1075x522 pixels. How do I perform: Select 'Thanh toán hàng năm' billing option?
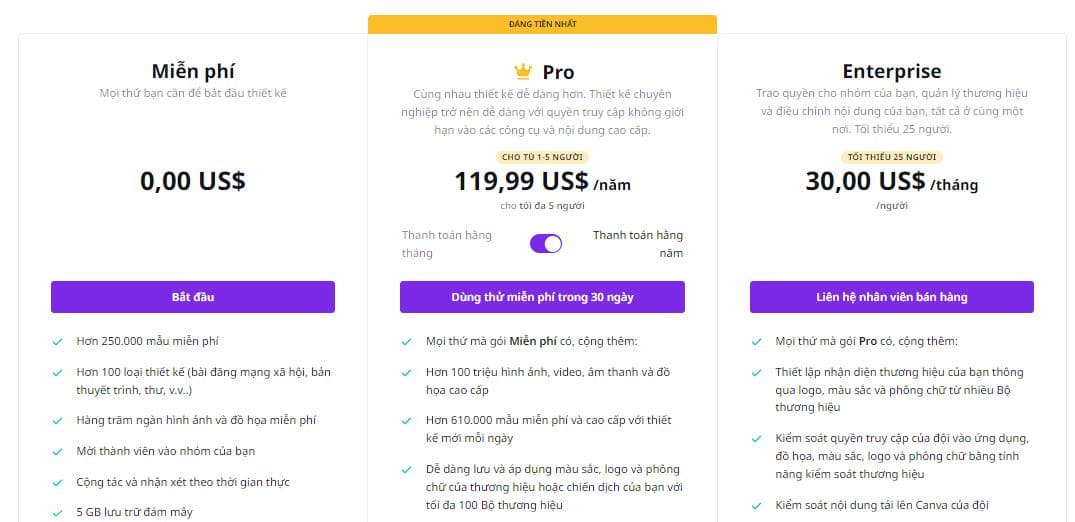tap(638, 244)
